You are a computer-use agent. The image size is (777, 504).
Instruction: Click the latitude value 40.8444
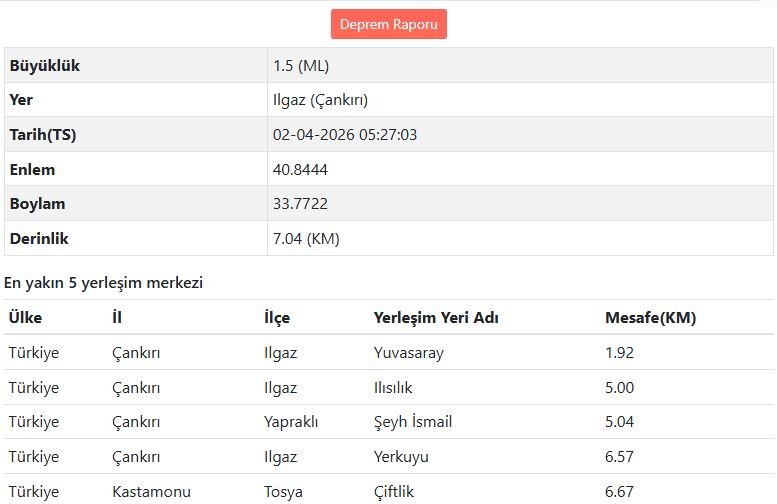(300, 169)
